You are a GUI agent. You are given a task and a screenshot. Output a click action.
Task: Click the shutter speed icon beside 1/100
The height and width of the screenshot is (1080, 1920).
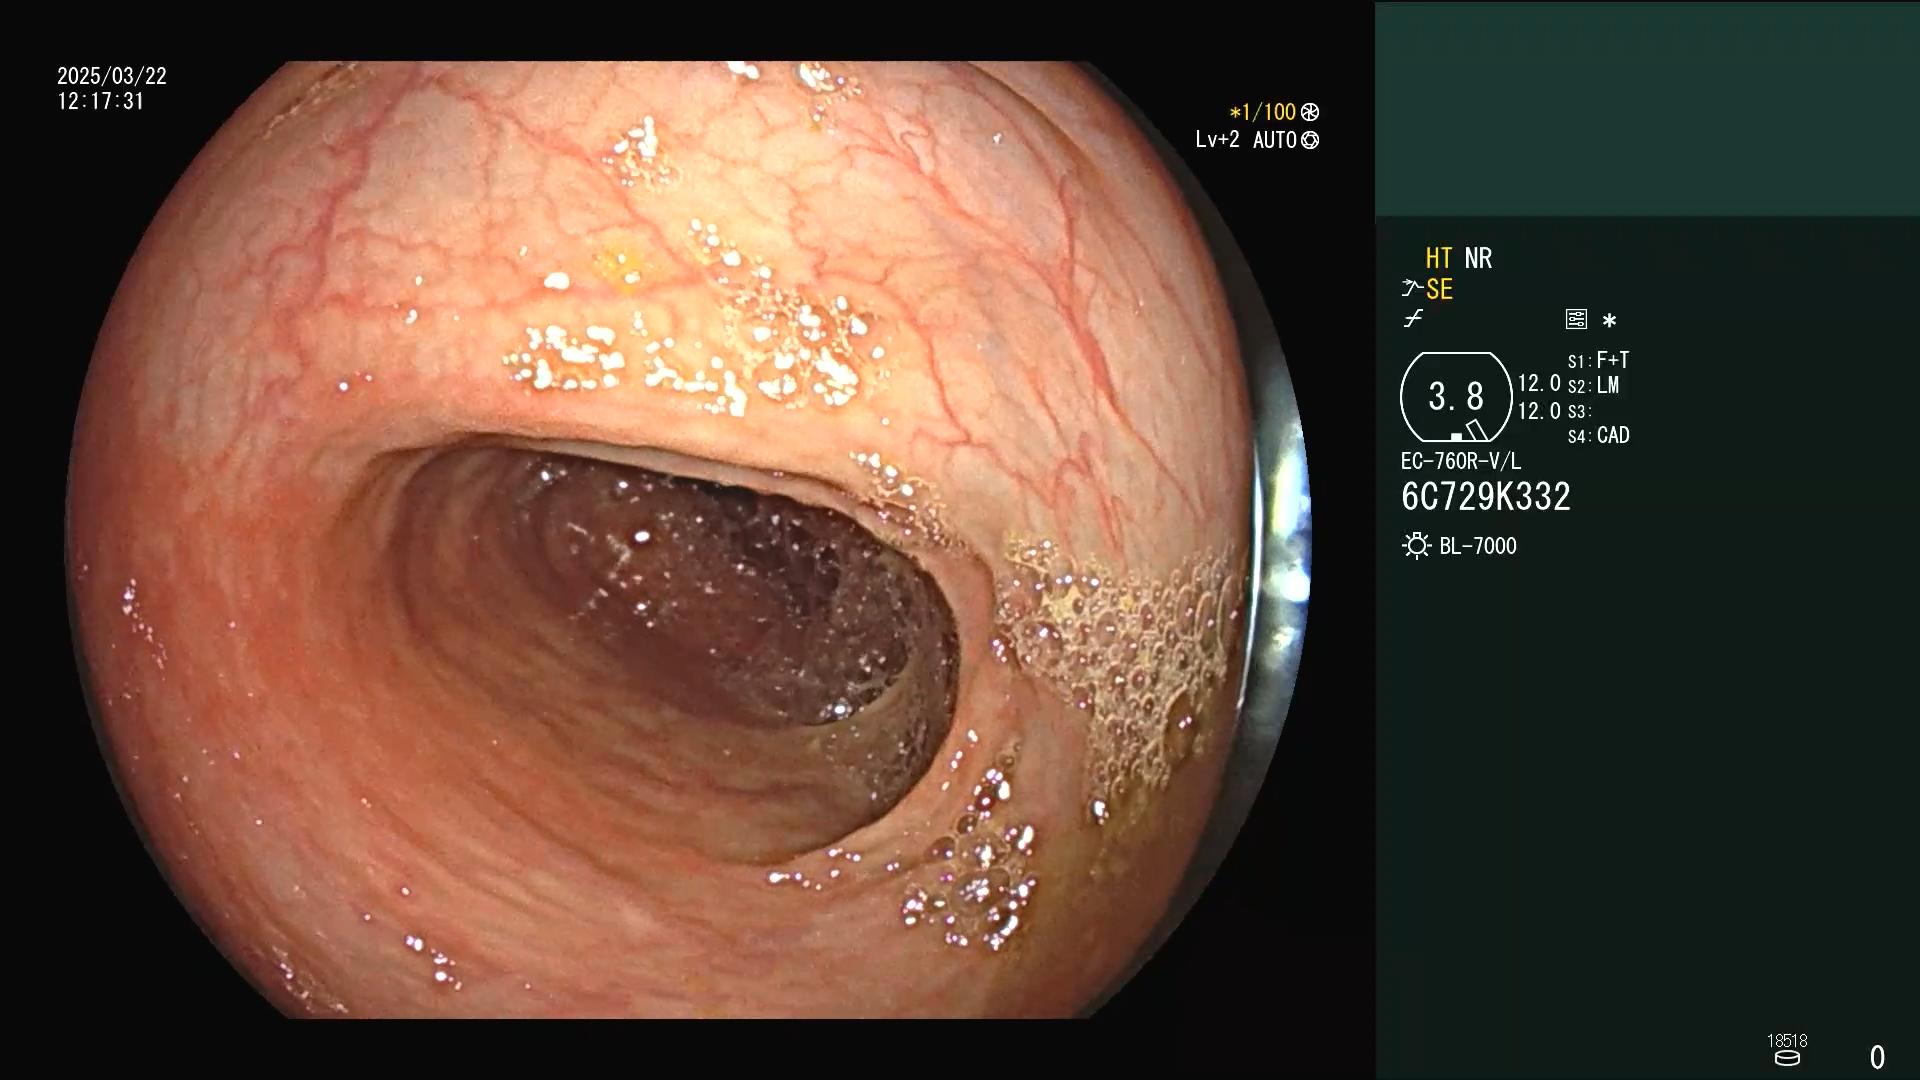pos(1310,112)
